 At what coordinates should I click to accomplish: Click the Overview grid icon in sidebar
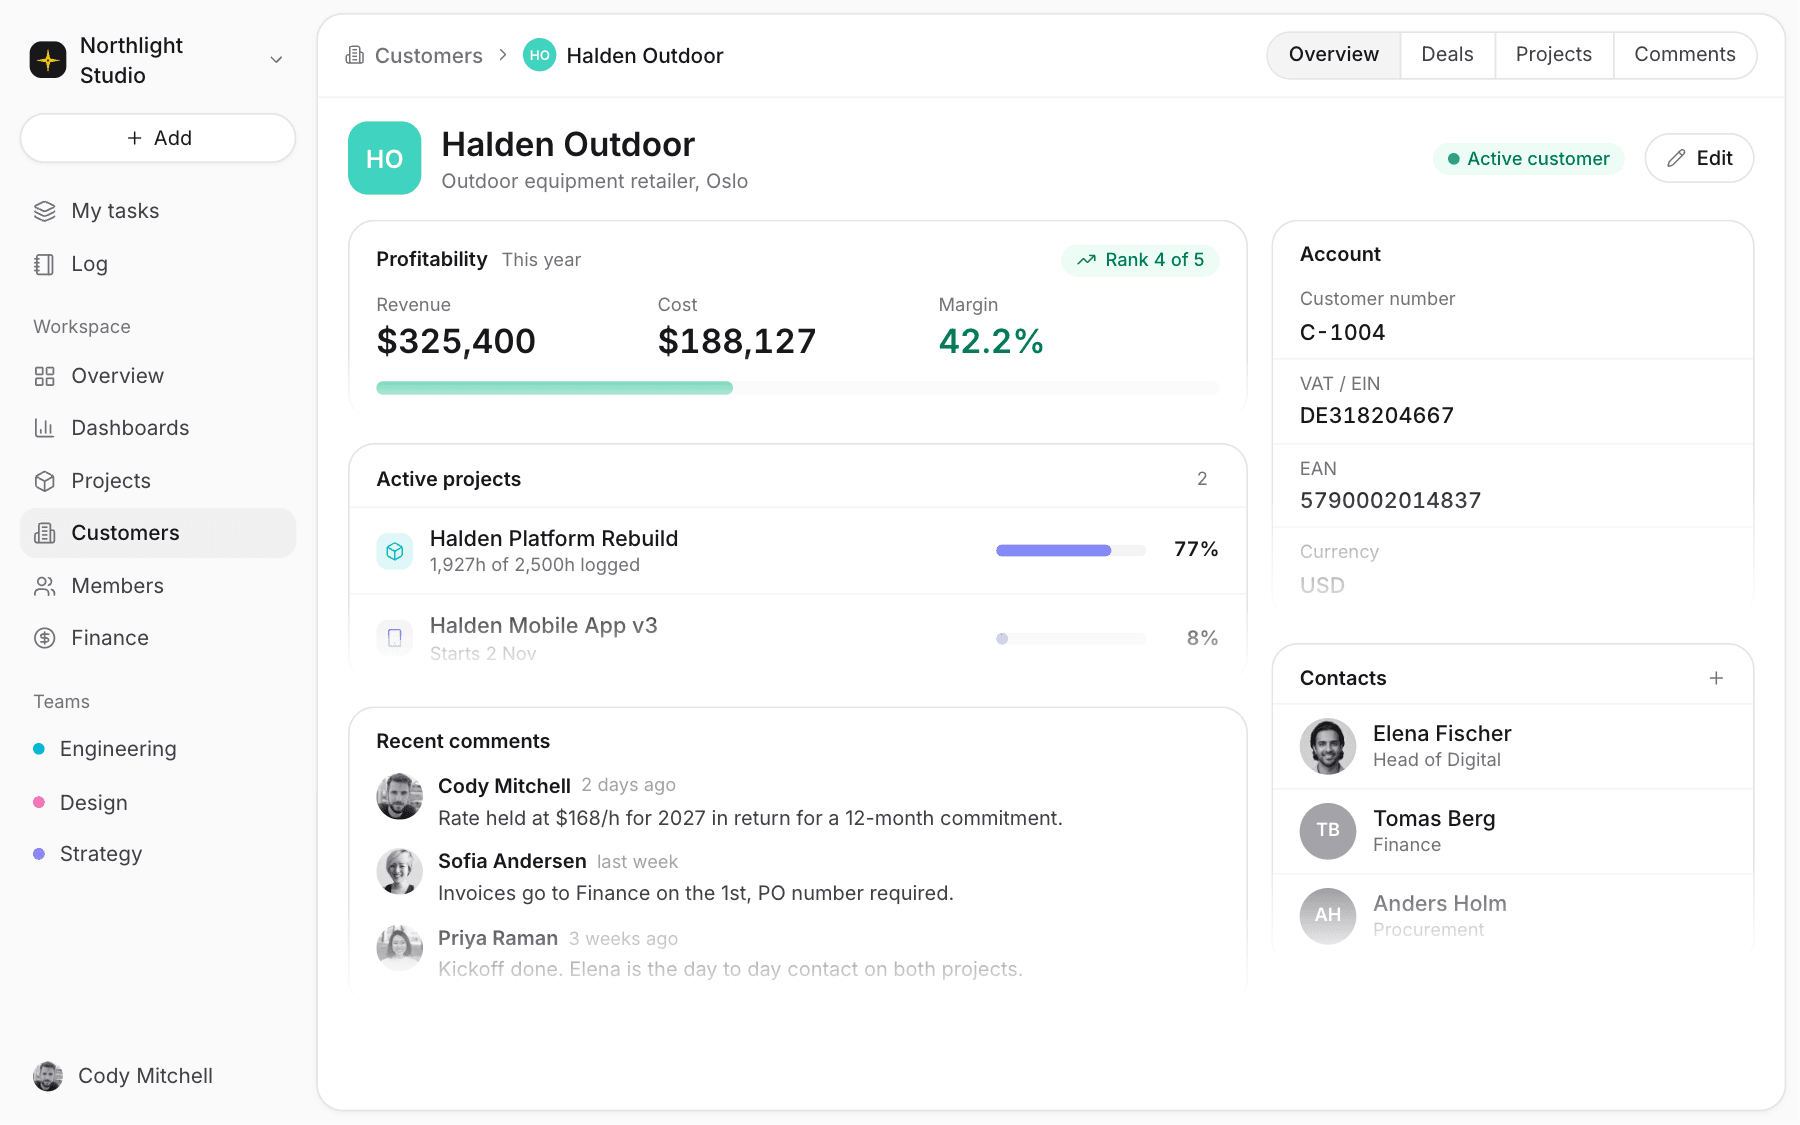[x=45, y=376]
